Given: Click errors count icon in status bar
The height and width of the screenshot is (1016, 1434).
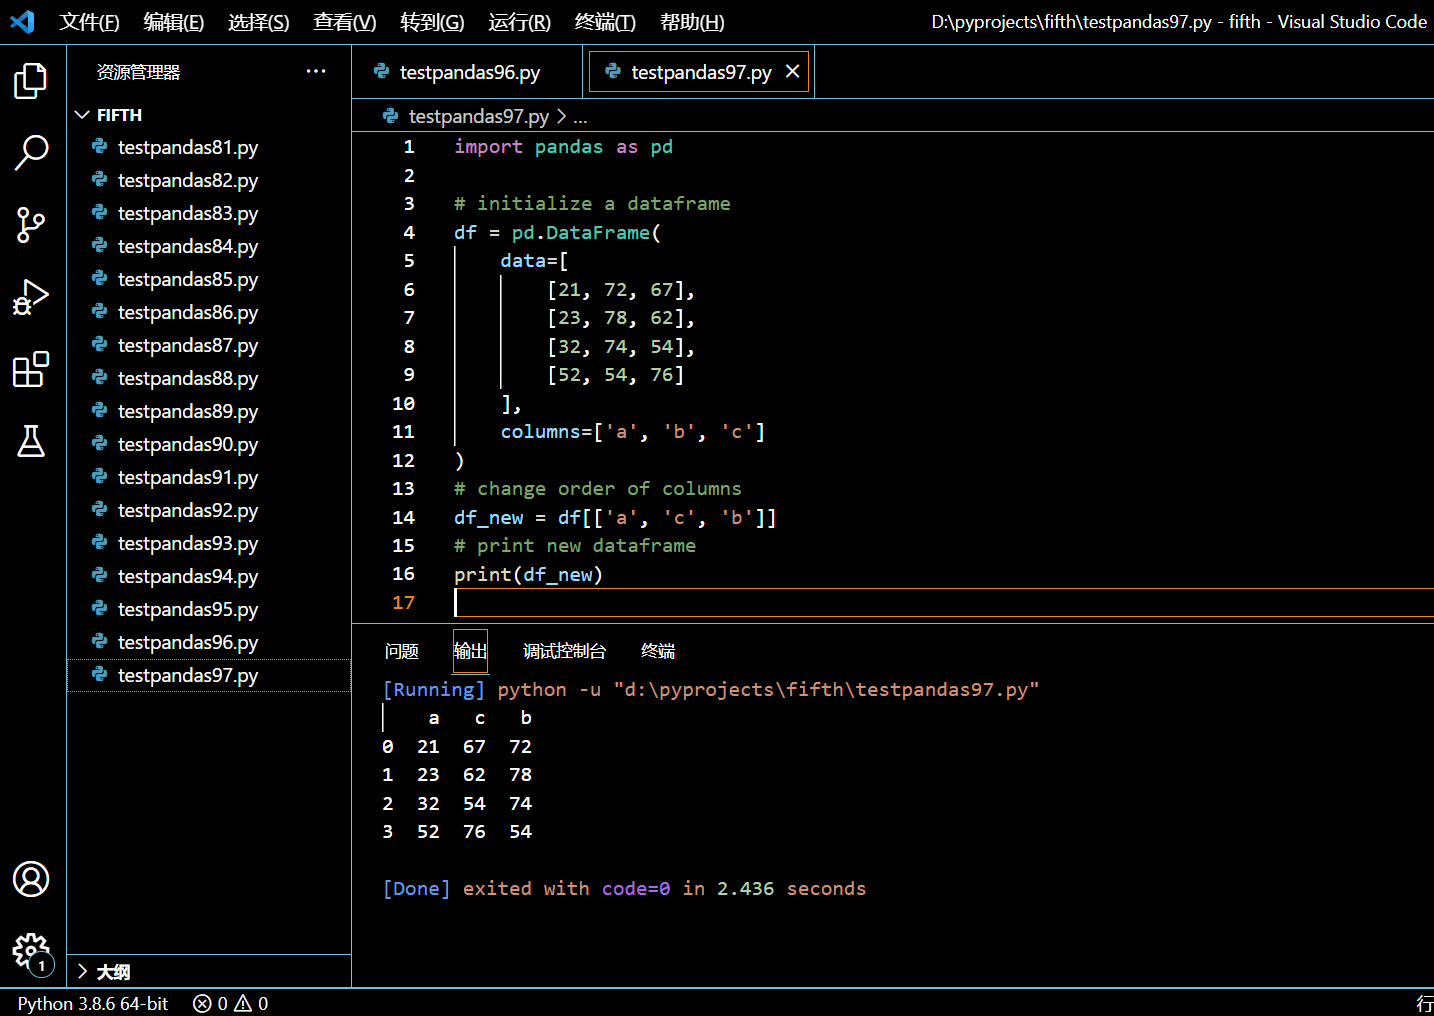Looking at the screenshot, I should (x=202, y=1003).
